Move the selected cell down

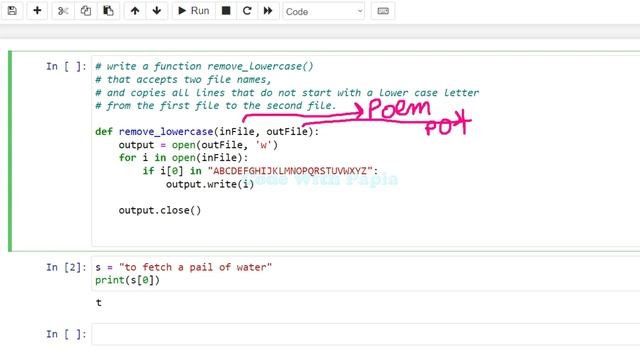[x=157, y=11]
